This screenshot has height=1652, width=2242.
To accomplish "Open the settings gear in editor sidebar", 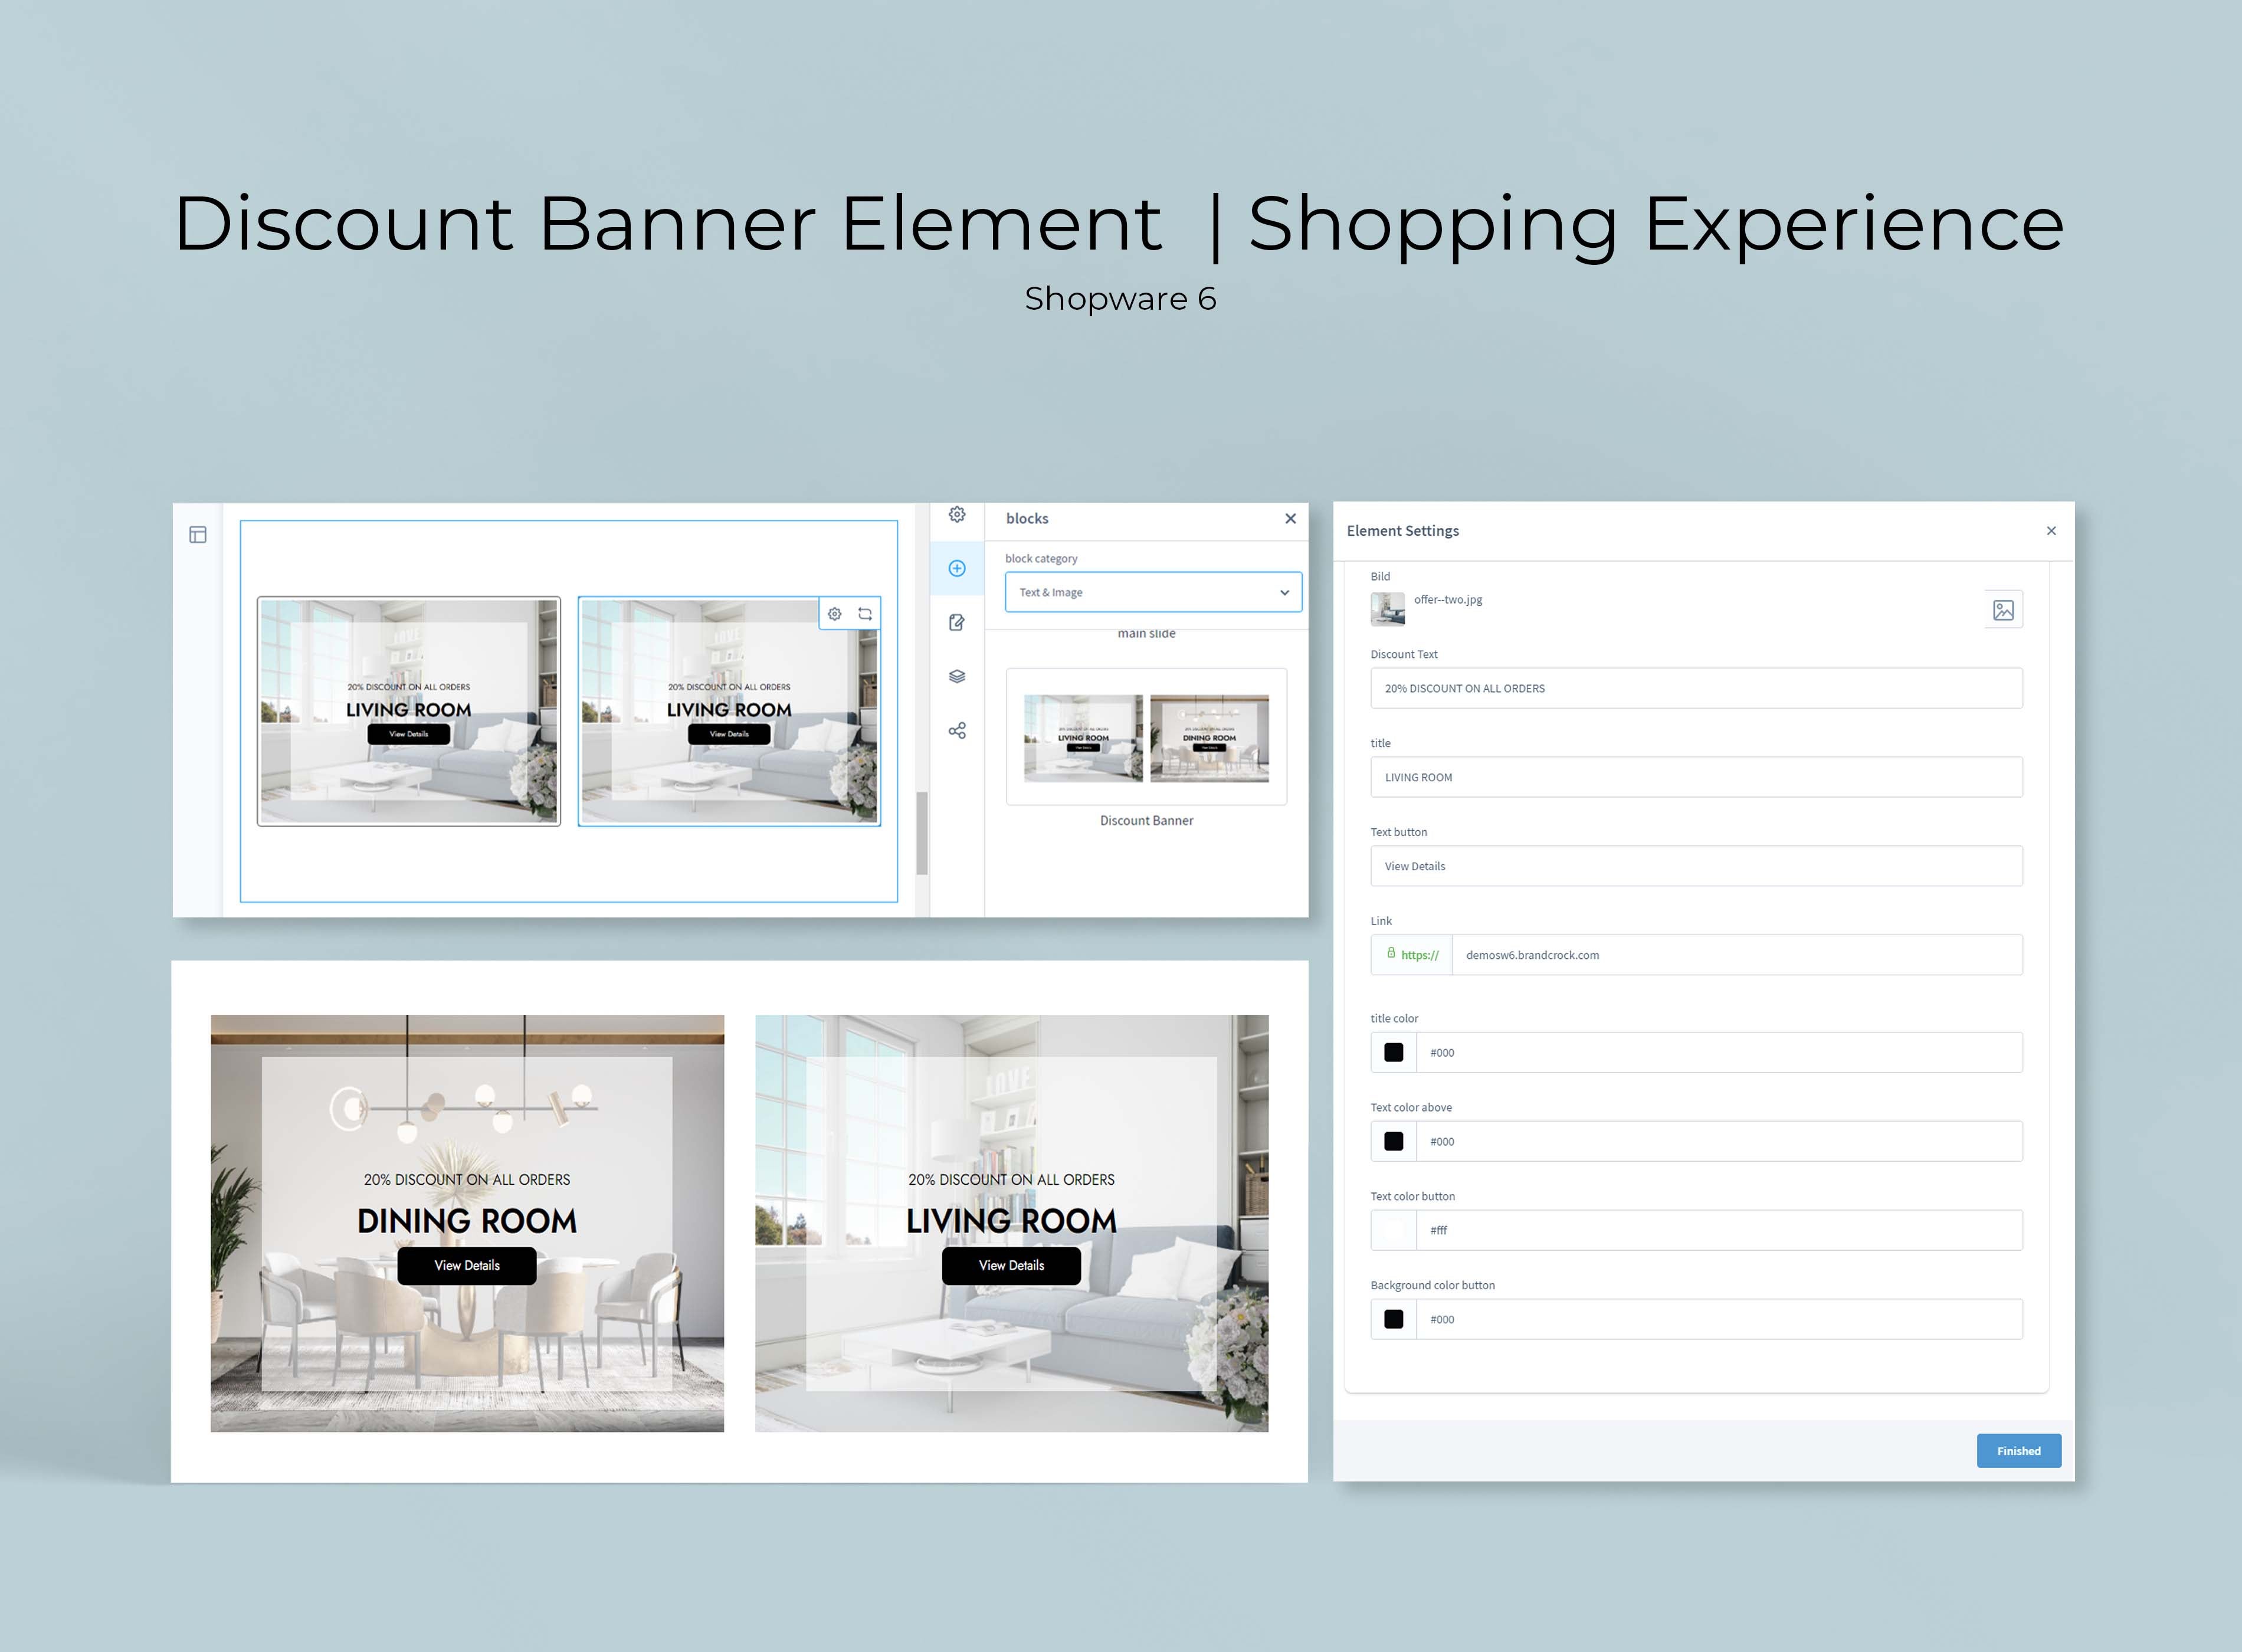I will [957, 514].
